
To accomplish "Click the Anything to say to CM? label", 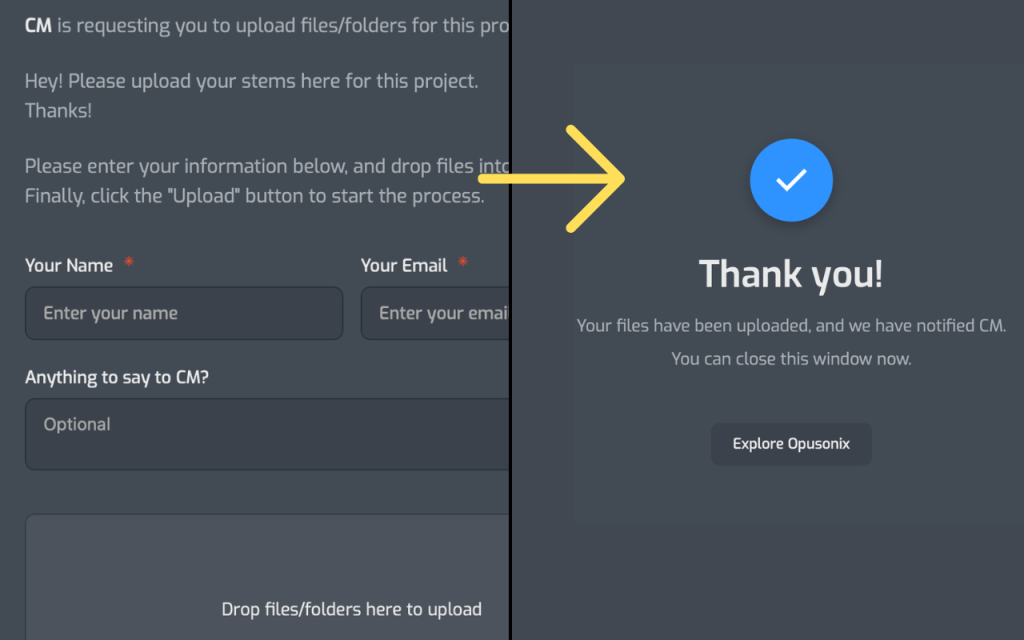I will pyautogui.click(x=117, y=378).
